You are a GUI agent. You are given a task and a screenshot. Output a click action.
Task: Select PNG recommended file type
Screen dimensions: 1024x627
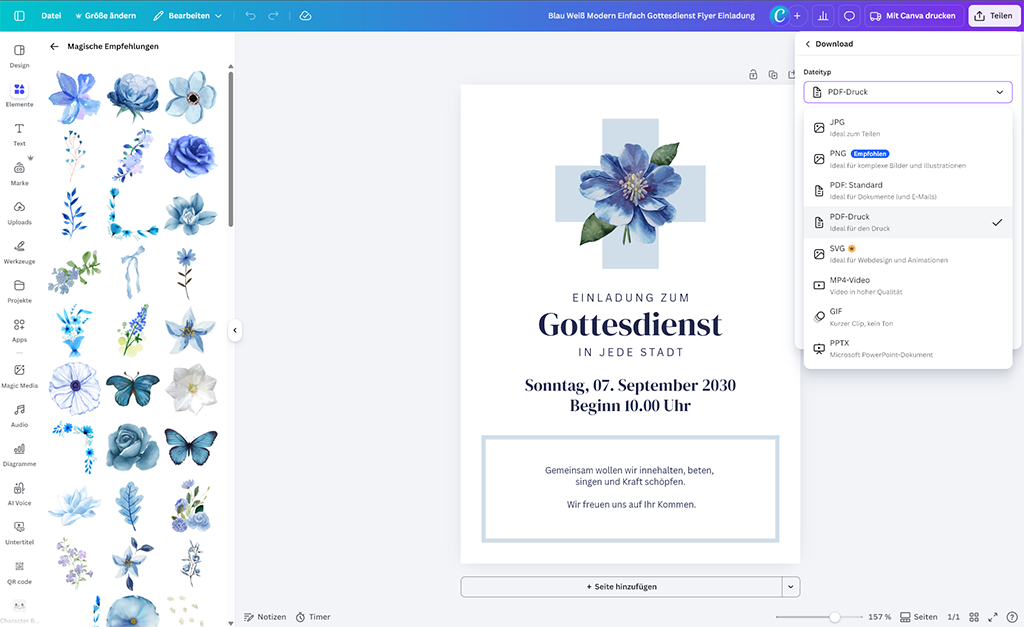[908, 159]
